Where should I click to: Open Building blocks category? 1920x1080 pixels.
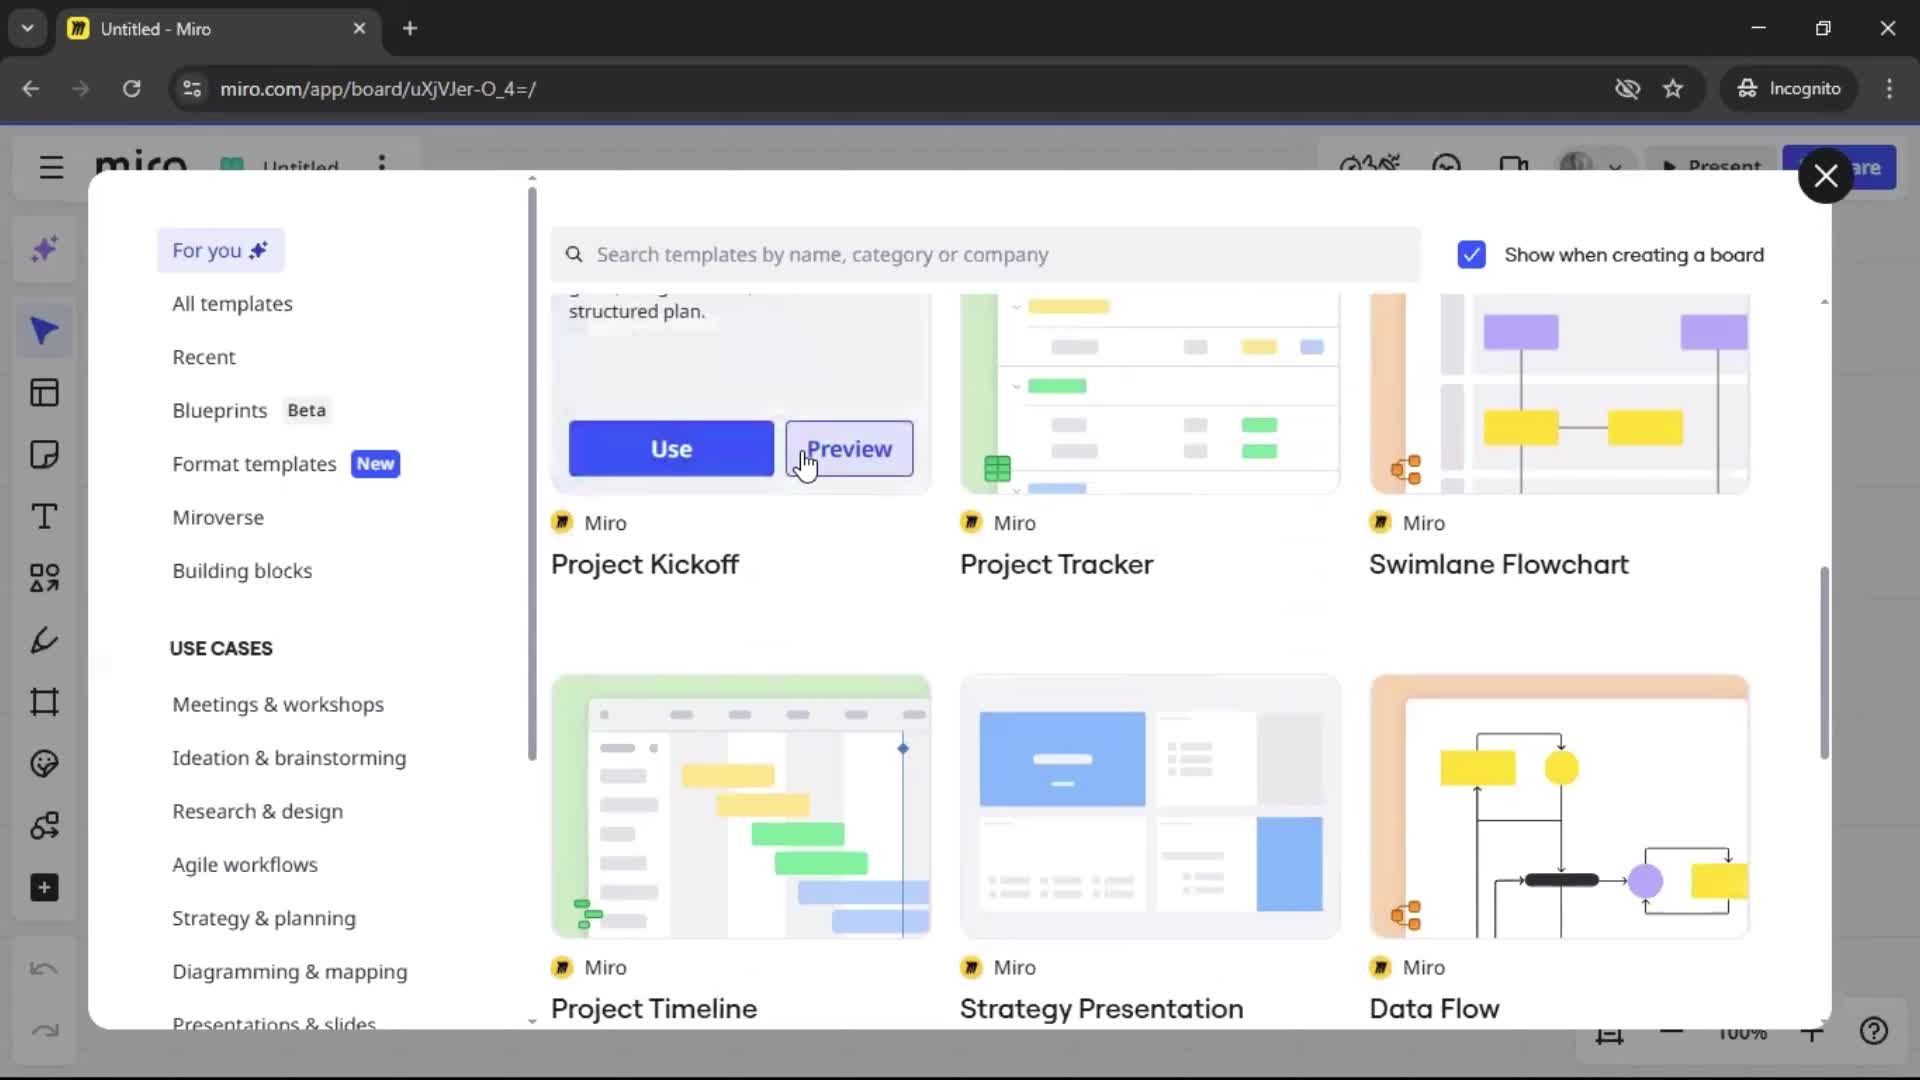[242, 571]
